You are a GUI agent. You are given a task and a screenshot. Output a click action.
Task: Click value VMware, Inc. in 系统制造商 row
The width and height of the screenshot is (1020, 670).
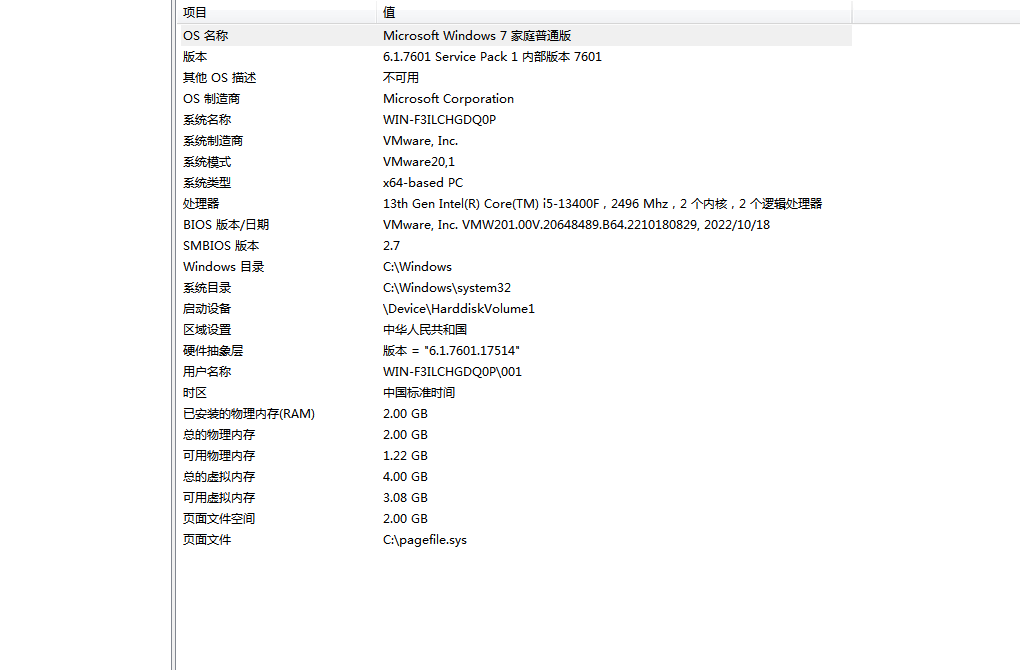(x=420, y=141)
